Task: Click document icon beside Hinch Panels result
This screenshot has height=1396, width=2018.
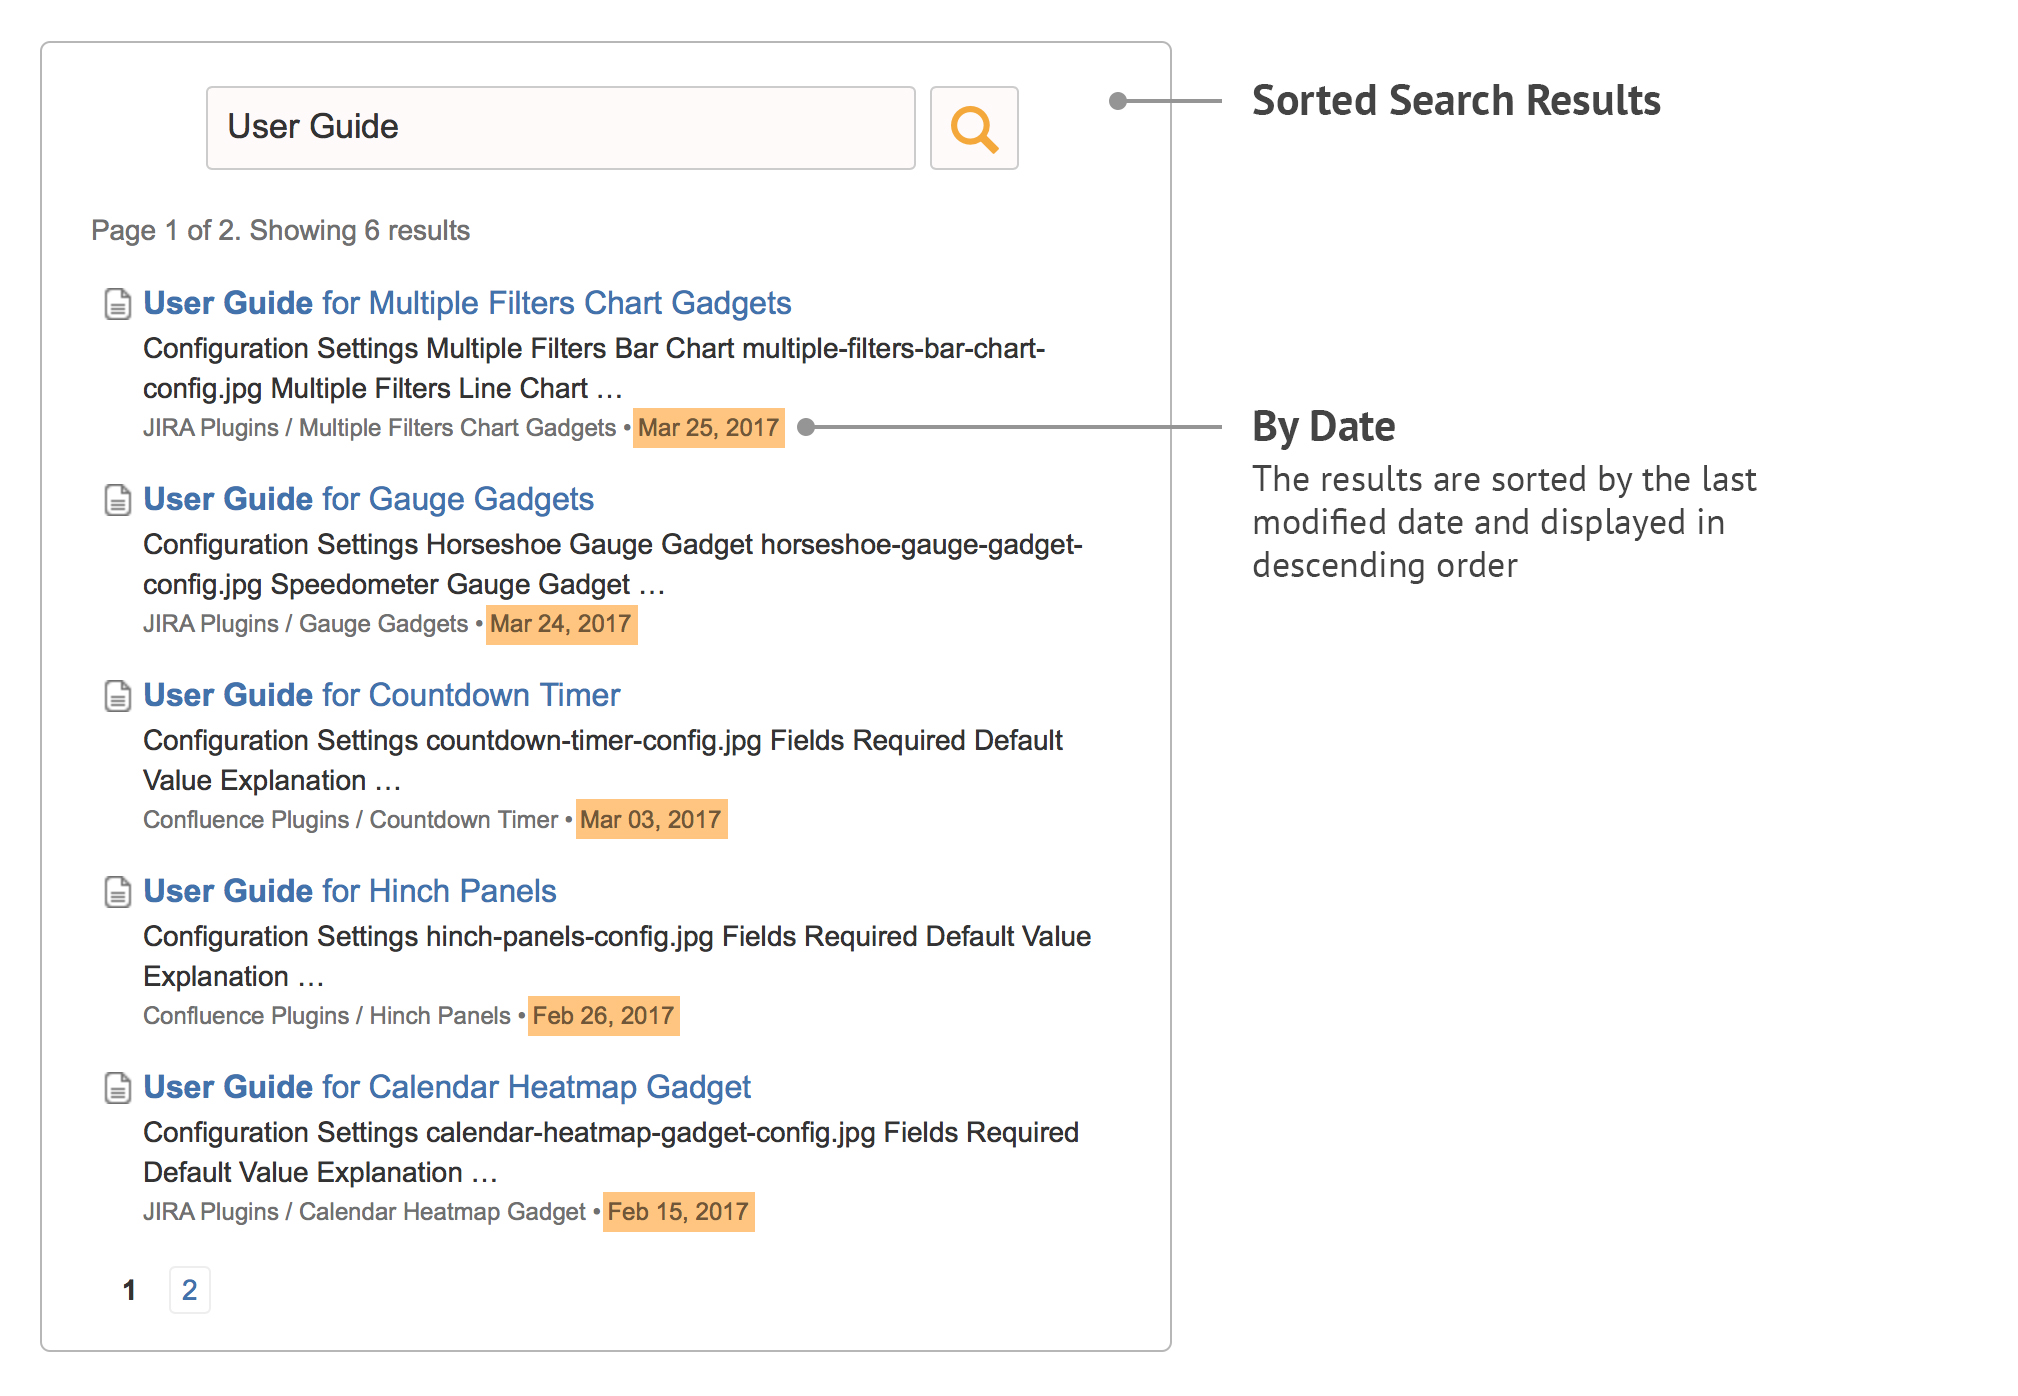Action: pos(118,892)
